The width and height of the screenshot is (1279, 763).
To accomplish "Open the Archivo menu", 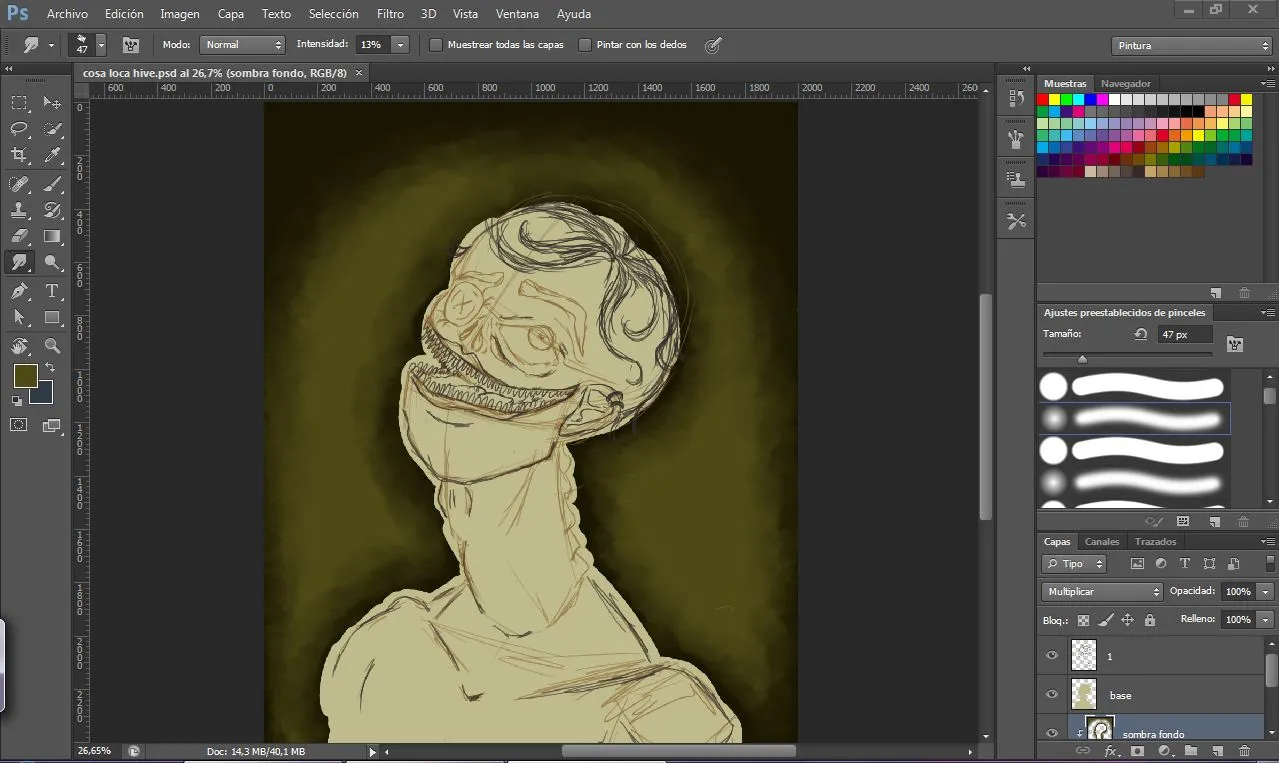I will click(x=67, y=14).
